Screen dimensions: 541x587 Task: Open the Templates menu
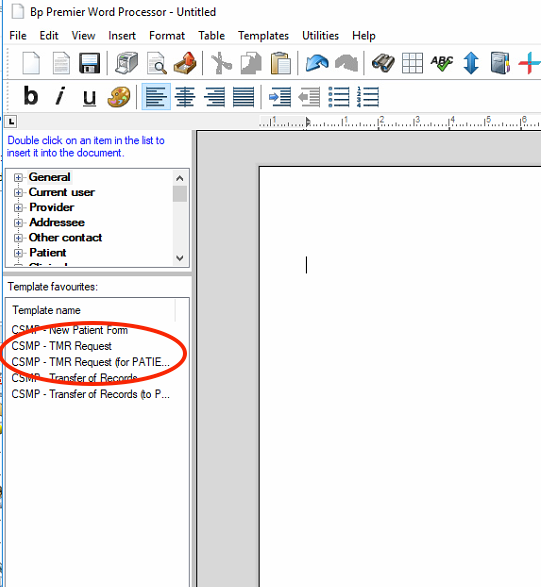coord(264,36)
